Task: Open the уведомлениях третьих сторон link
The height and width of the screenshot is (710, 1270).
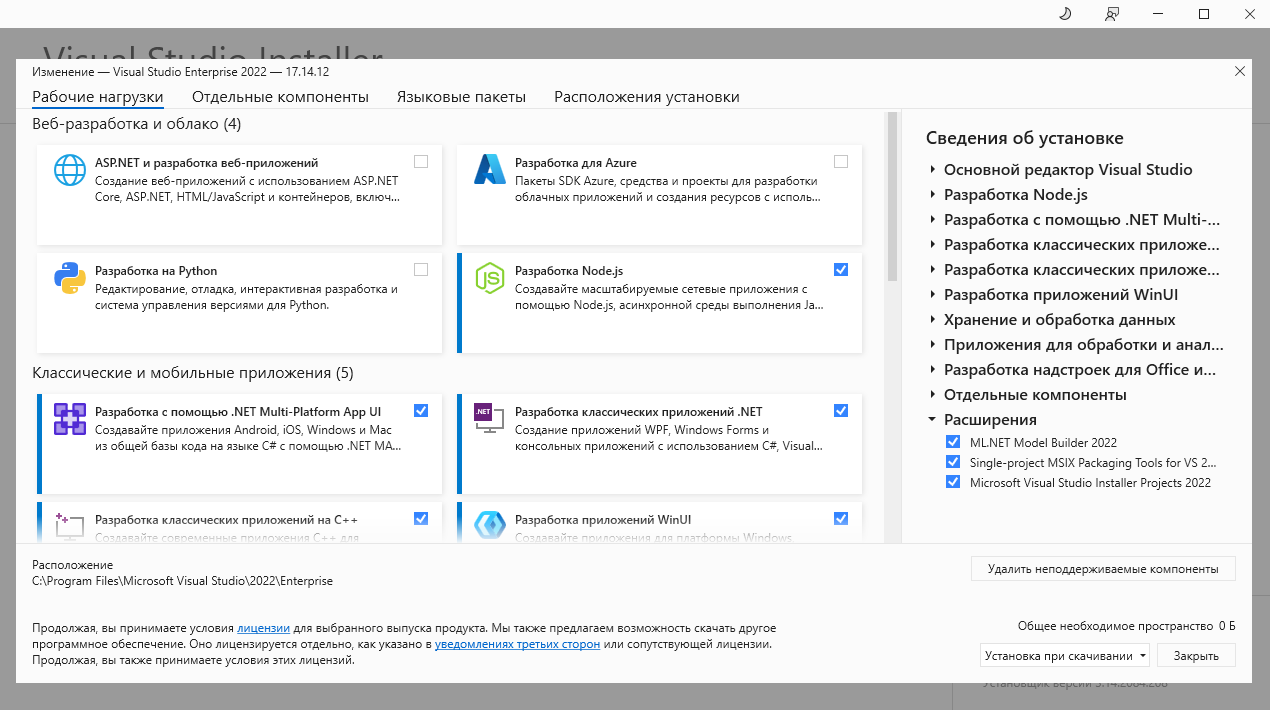Action: (x=517, y=644)
